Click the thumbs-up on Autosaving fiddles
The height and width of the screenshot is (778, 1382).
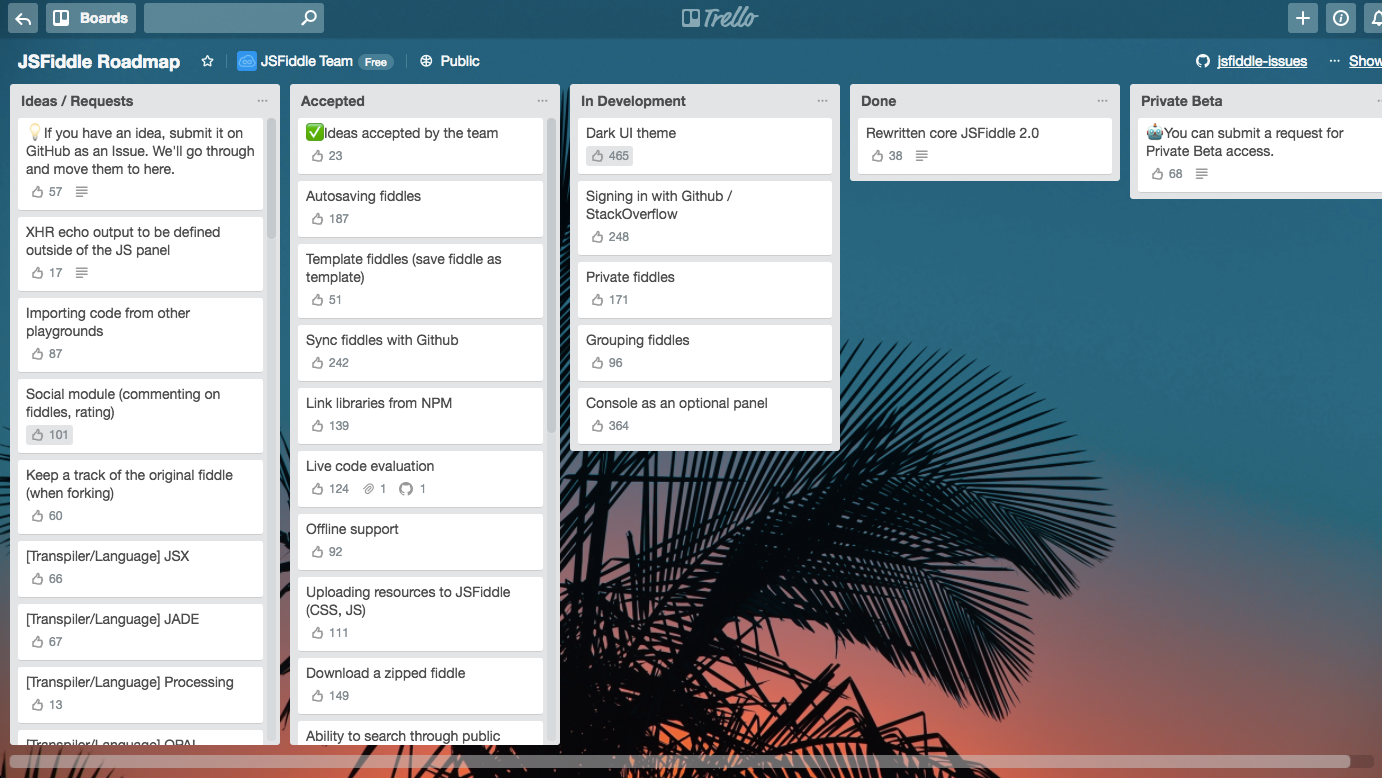click(318, 219)
